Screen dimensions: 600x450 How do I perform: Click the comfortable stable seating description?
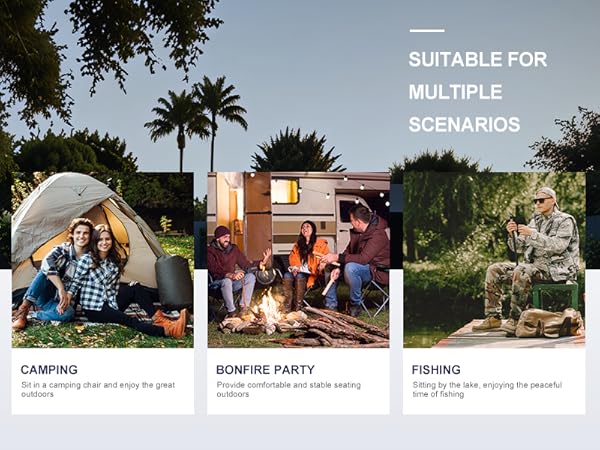(289, 390)
